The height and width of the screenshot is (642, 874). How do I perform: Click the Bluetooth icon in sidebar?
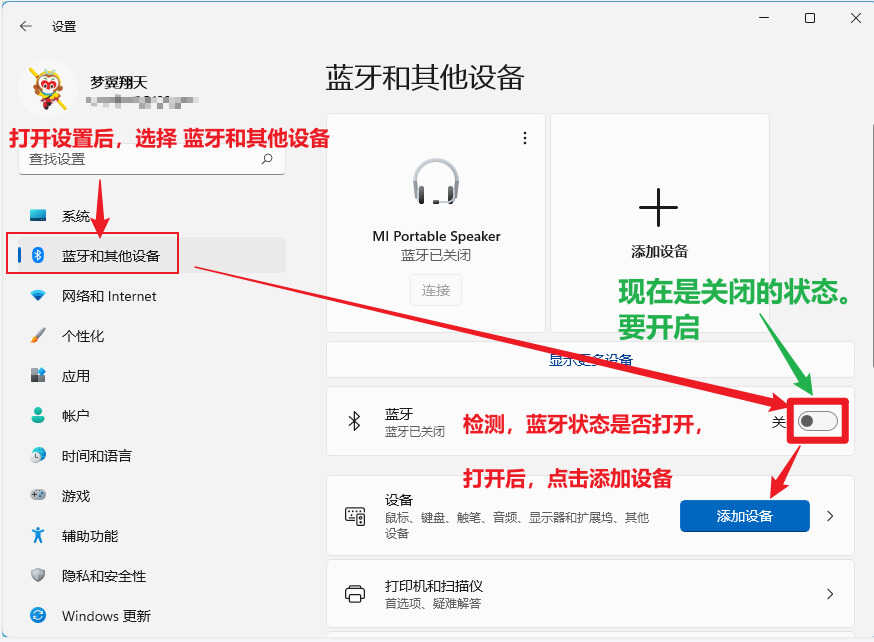[38, 255]
